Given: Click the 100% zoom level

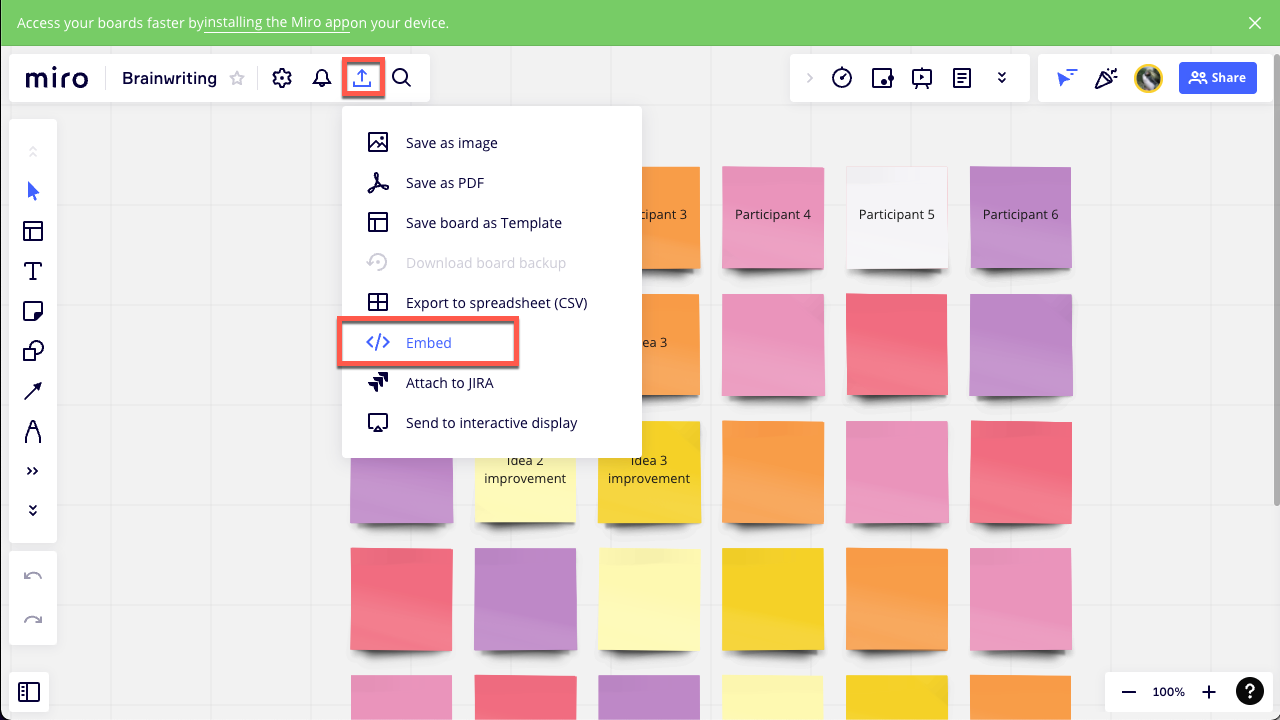Looking at the screenshot, I should tap(1169, 692).
